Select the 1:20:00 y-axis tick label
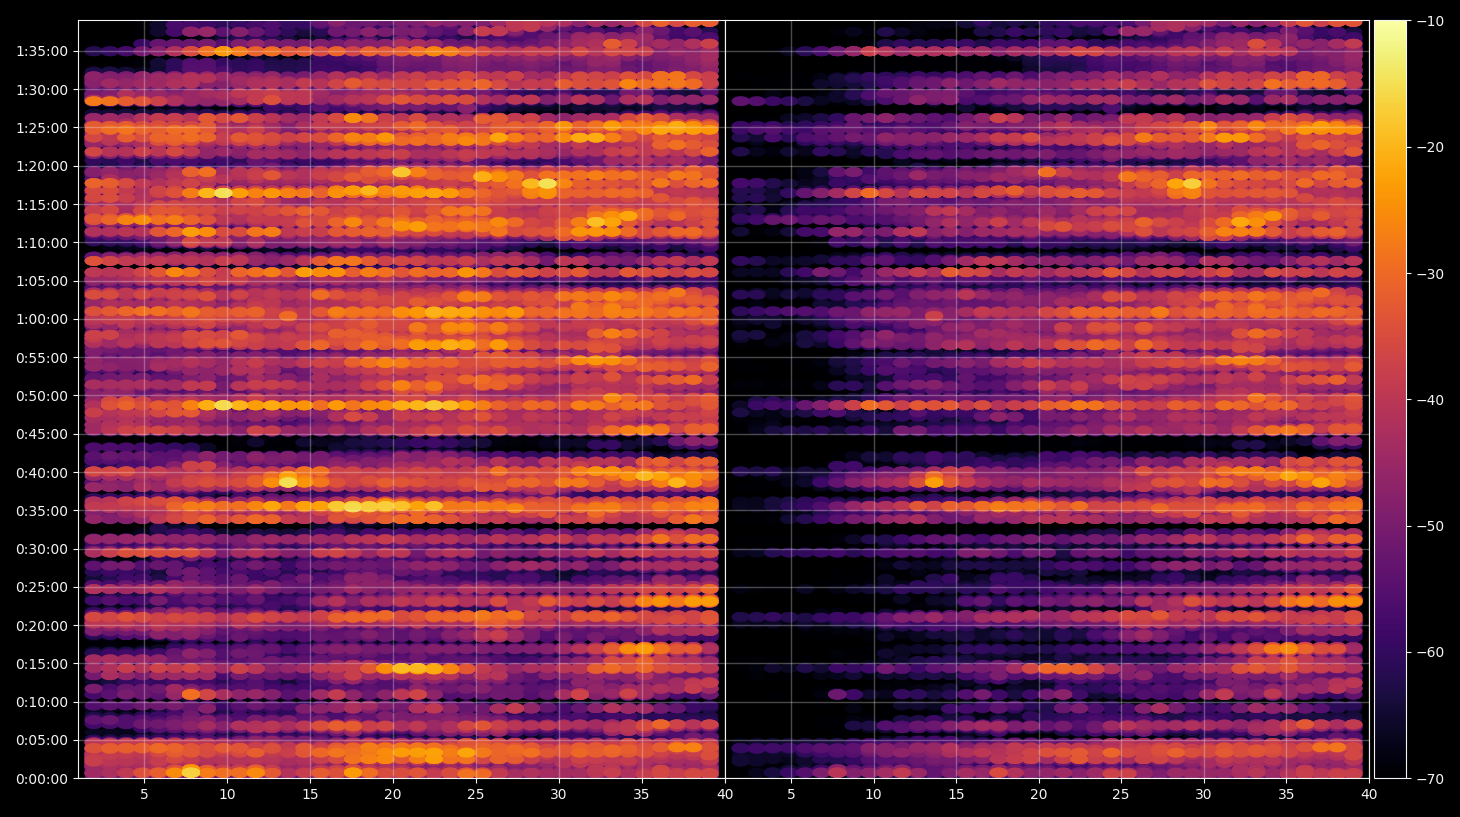 tap(42, 166)
